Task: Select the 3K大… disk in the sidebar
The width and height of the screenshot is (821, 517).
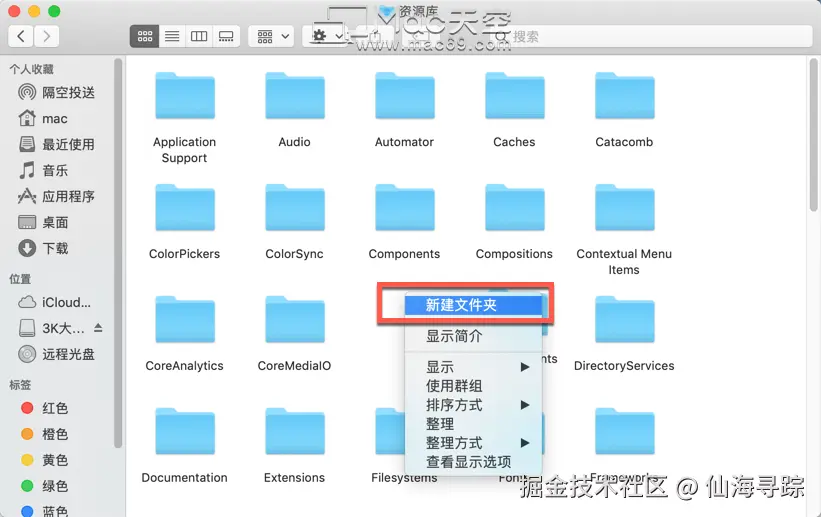Action: (52, 328)
